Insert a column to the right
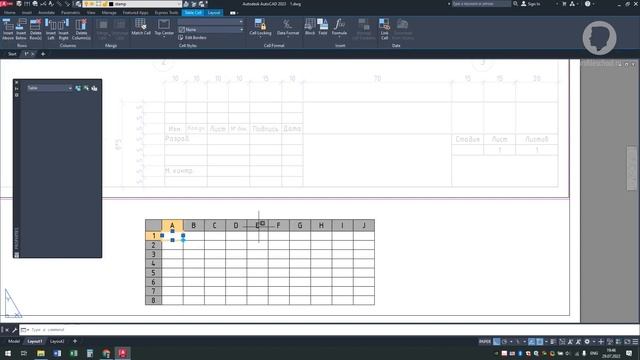 point(64,29)
